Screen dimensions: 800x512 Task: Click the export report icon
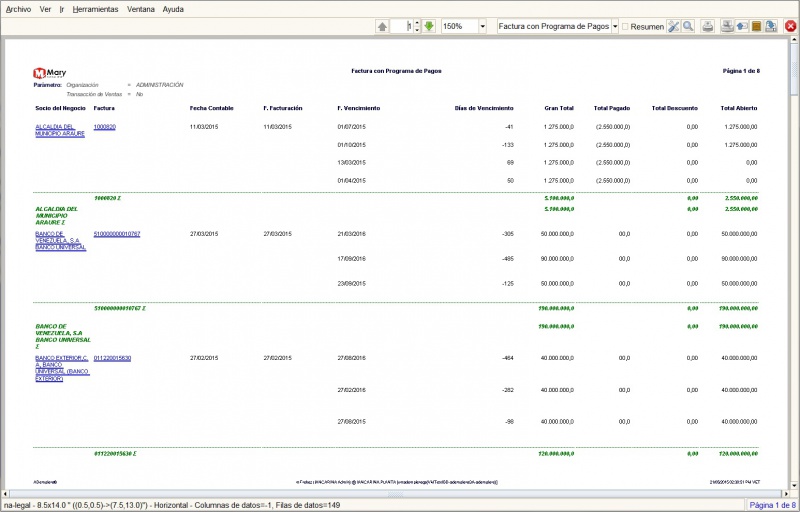point(771,27)
